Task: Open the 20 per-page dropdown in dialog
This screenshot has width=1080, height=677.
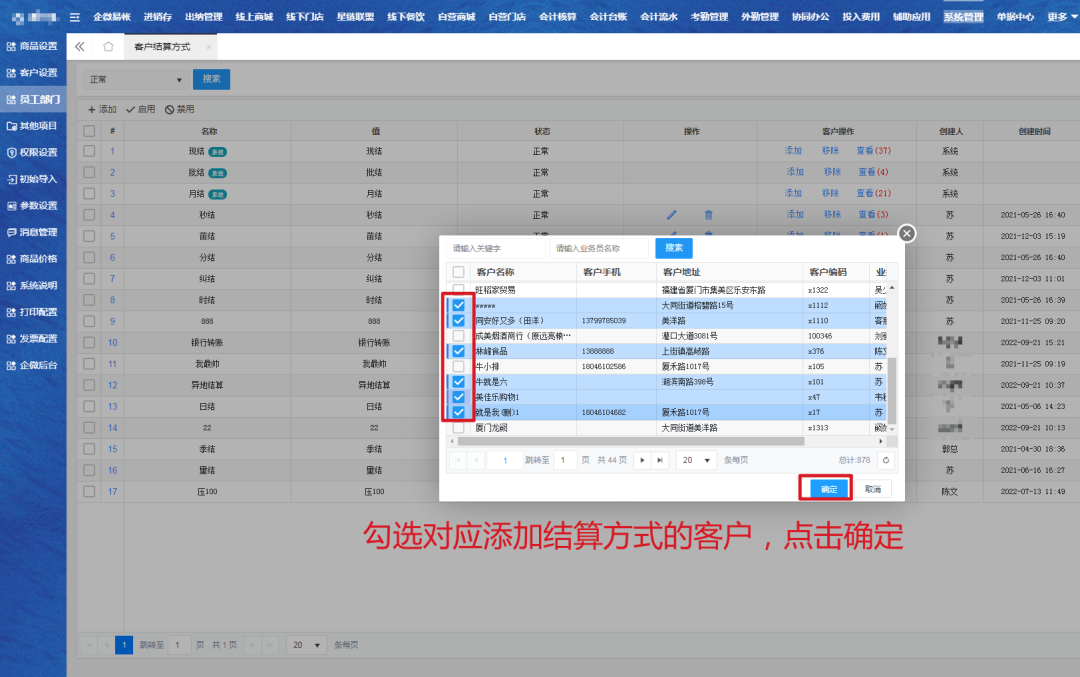Action: 696,460
